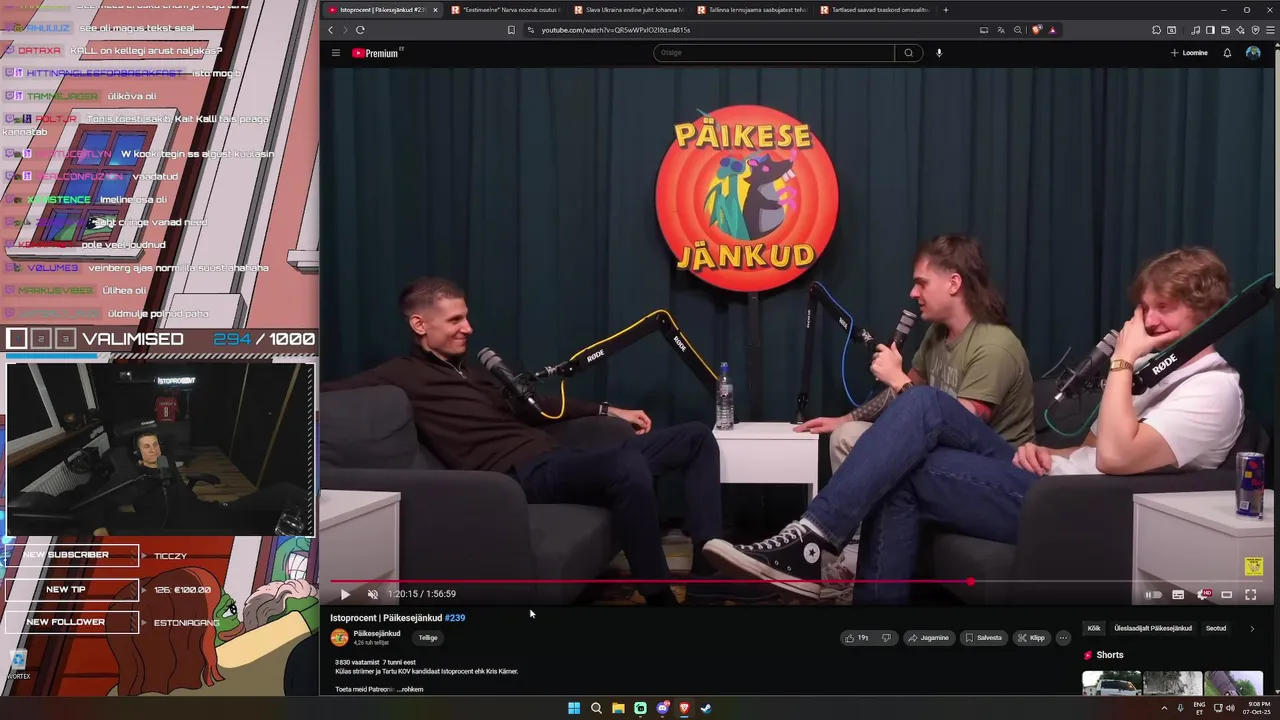Start voice search with microphone icon
The image size is (1280, 720).
[x=939, y=53]
